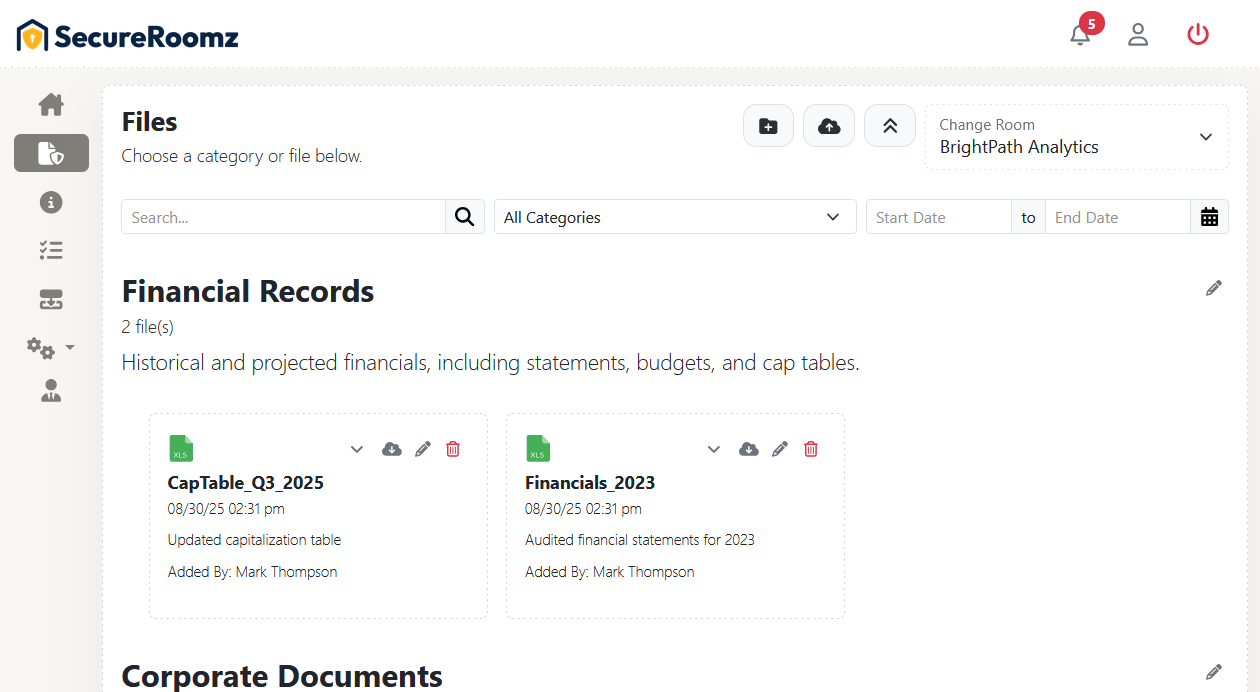Collapse all categories with double-chevron button
The height and width of the screenshot is (692, 1260).
pos(890,126)
